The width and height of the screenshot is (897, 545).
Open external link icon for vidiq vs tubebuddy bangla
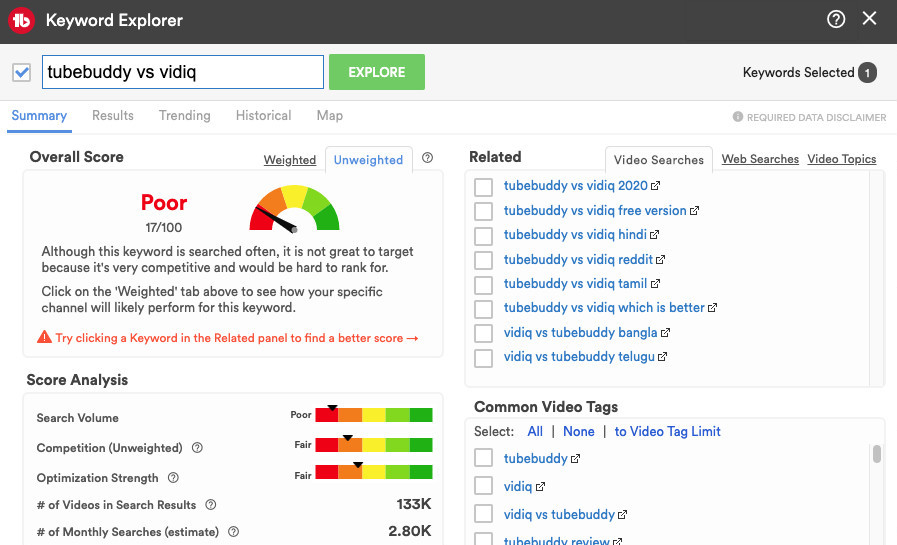click(x=665, y=332)
